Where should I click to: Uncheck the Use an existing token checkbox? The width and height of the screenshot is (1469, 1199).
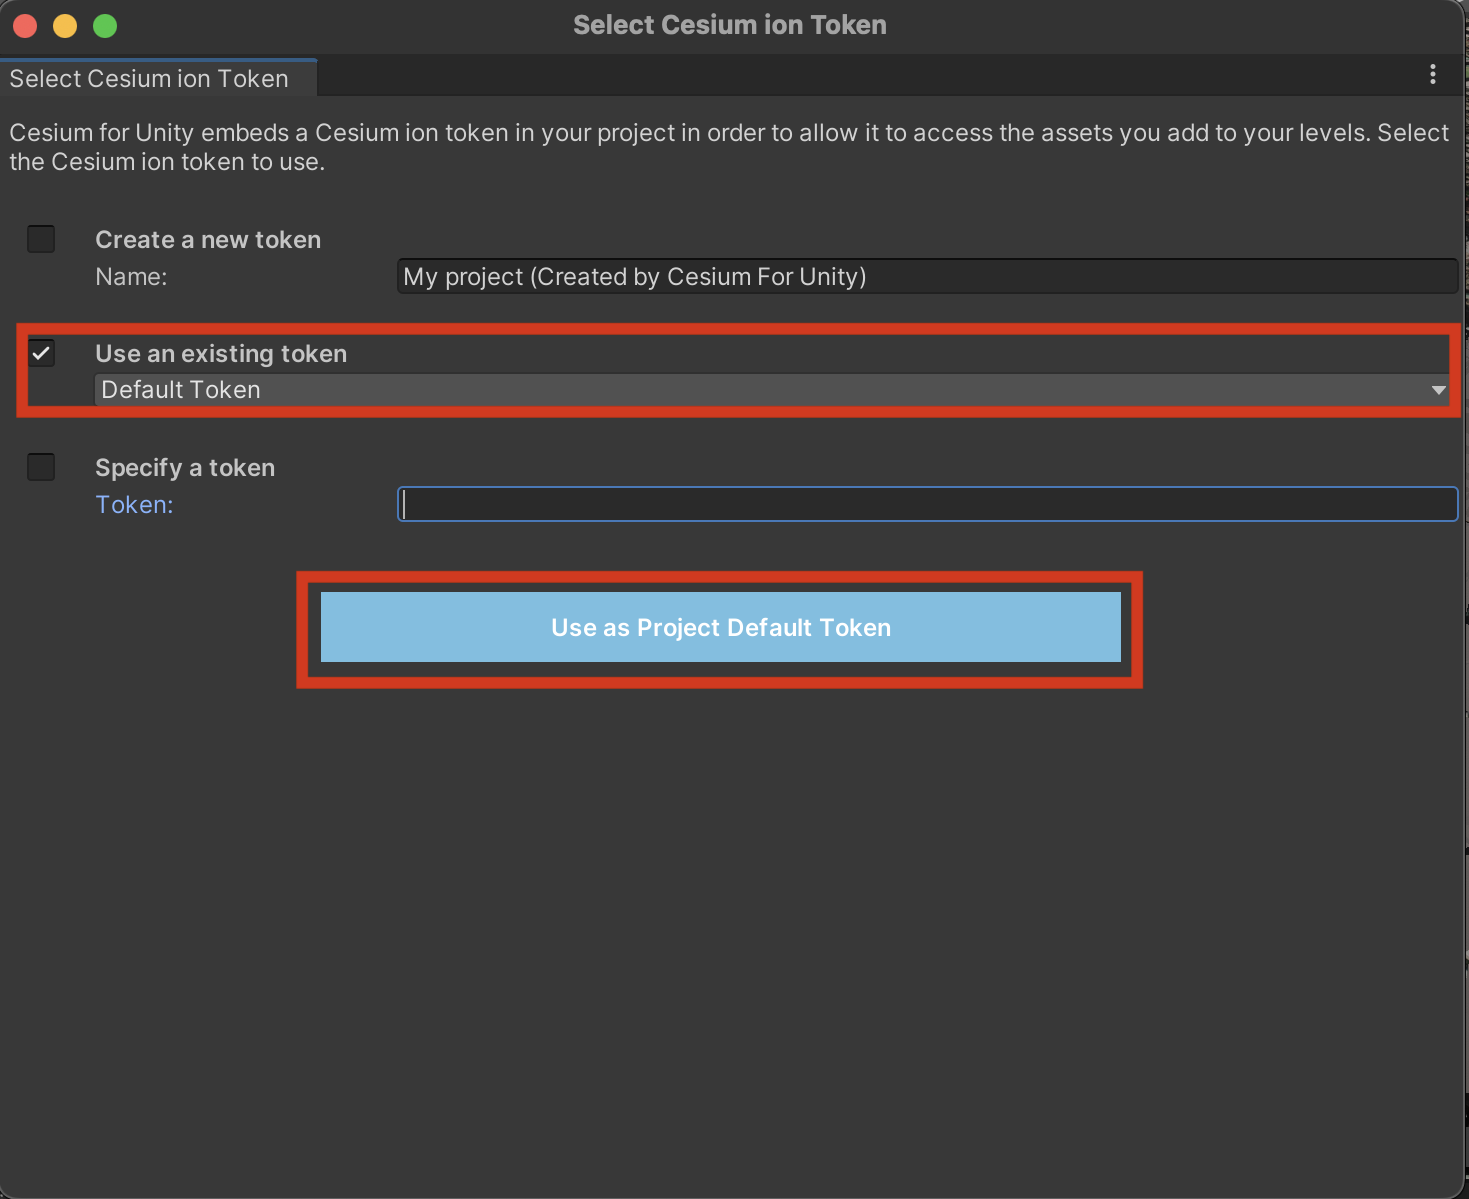point(41,353)
